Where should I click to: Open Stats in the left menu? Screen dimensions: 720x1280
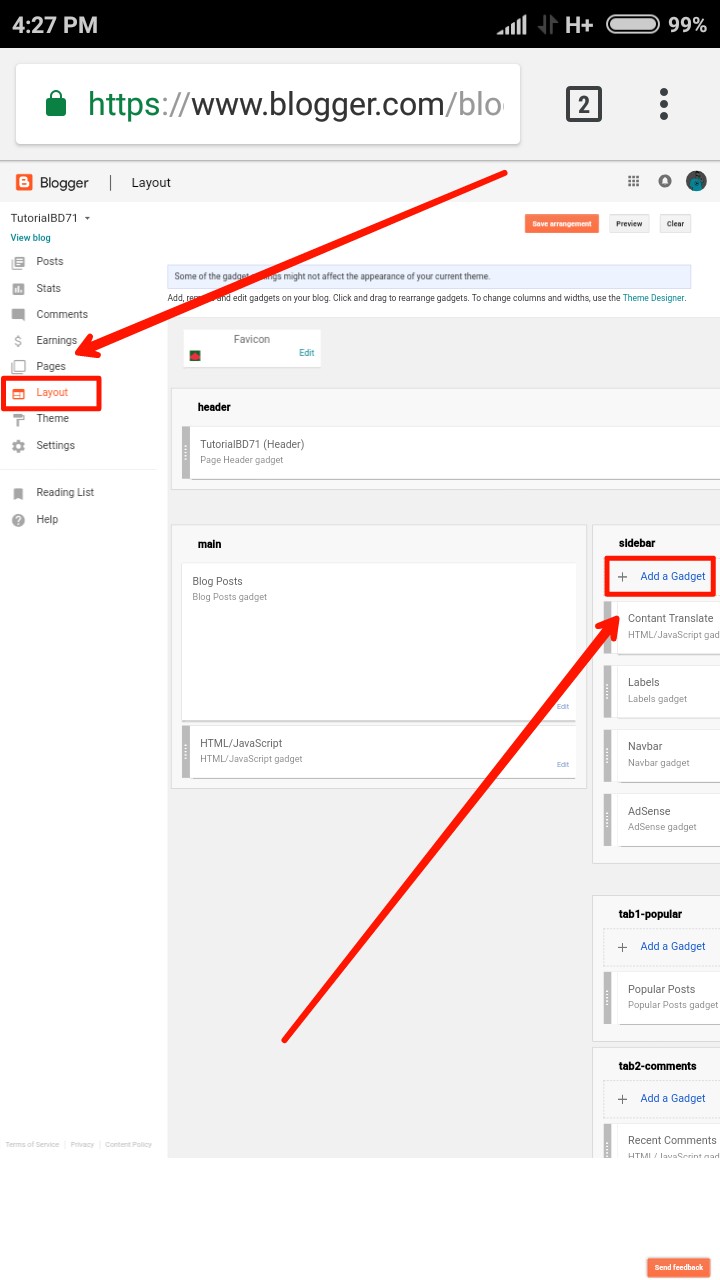click(x=49, y=289)
